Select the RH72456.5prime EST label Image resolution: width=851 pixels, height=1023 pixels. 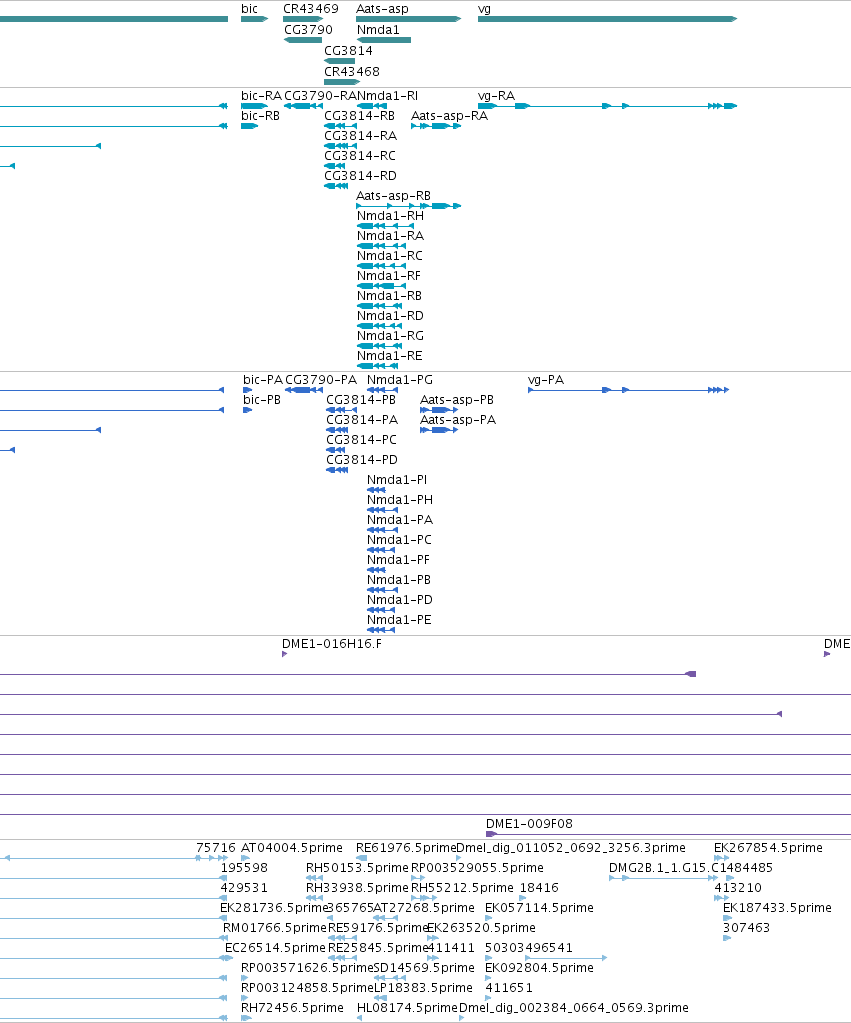tap(292, 1008)
